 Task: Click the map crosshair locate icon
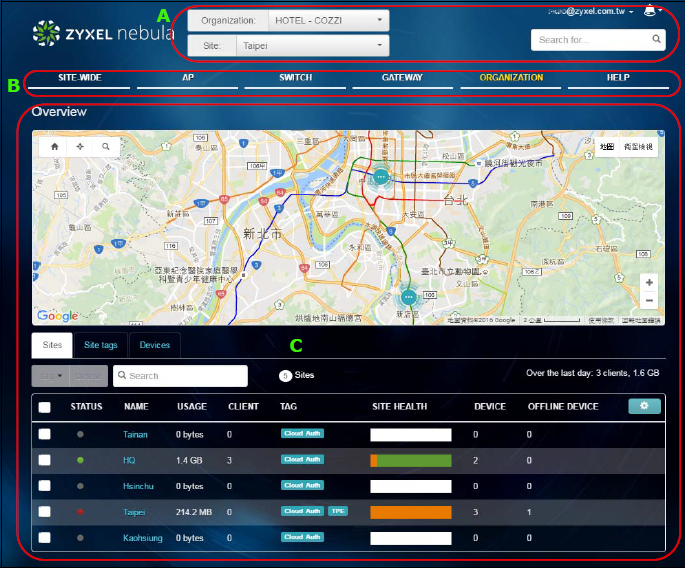point(80,147)
